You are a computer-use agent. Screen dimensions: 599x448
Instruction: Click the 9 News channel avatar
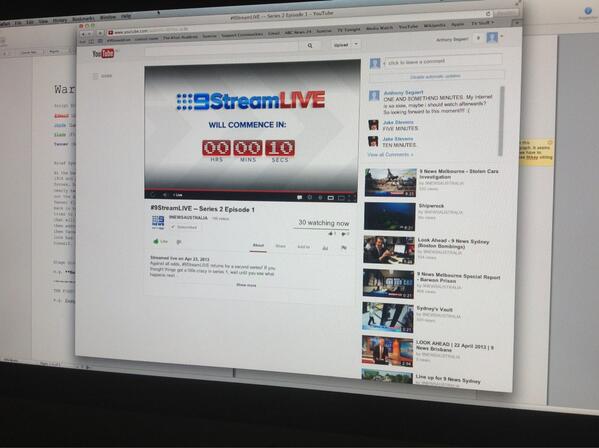coord(158,222)
